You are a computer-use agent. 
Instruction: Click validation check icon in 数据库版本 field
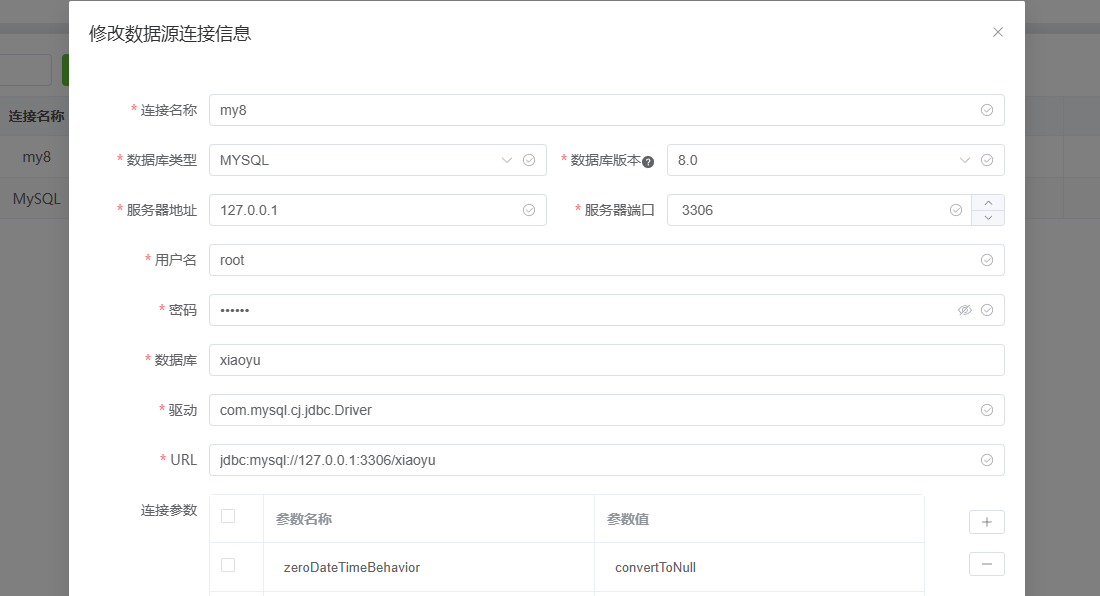[986, 160]
